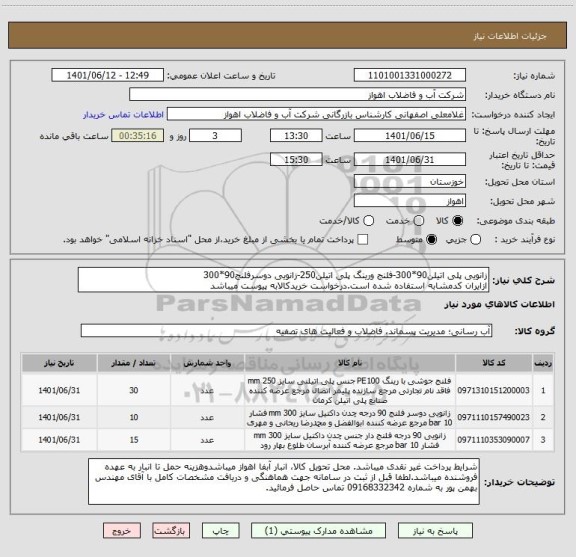Click the اطلاعات کالاهای مورد نیاز heading
Image resolution: width=576 pixels, height=557 pixels.
tap(500, 304)
